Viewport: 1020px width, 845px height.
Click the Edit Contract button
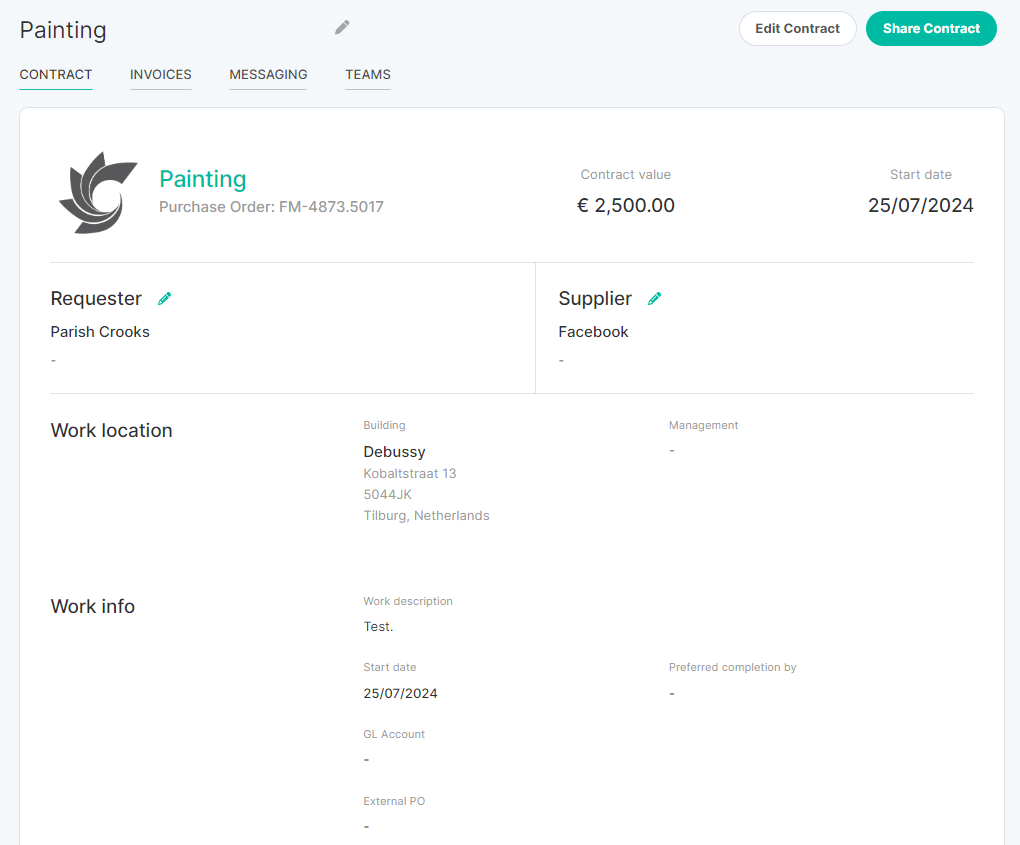tap(798, 29)
